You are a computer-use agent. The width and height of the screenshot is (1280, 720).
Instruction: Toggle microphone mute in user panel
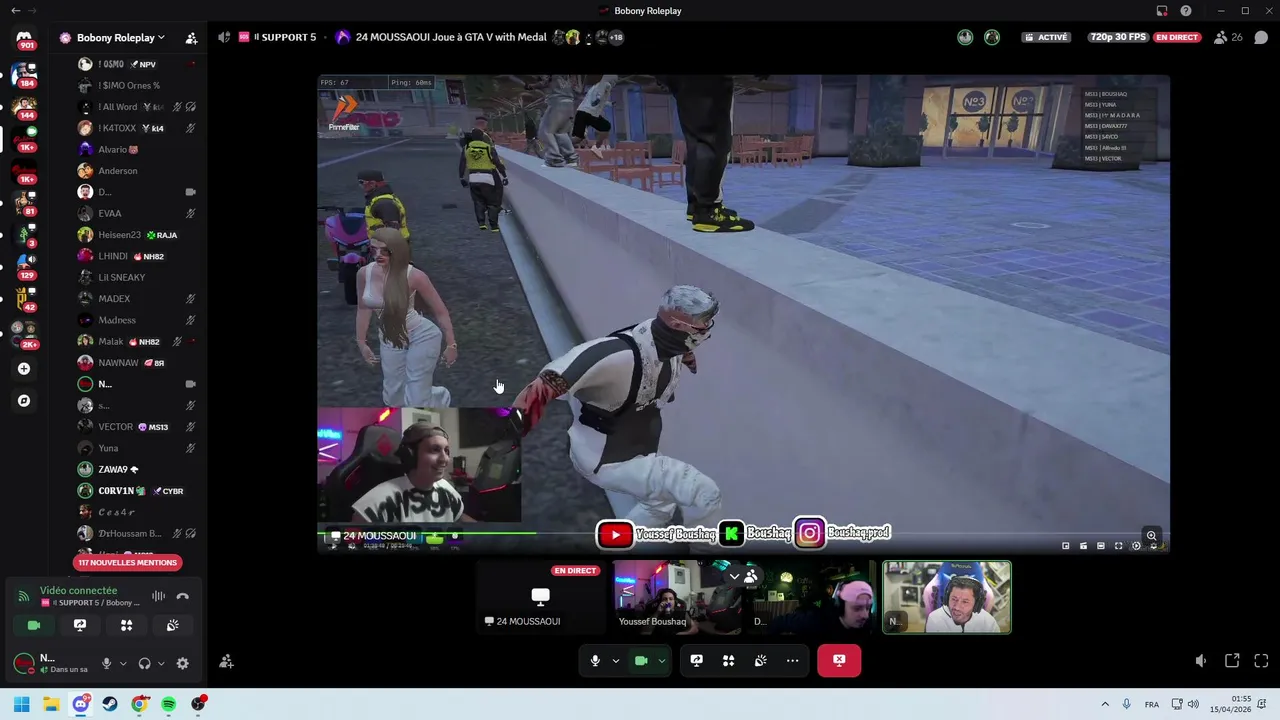[106, 663]
